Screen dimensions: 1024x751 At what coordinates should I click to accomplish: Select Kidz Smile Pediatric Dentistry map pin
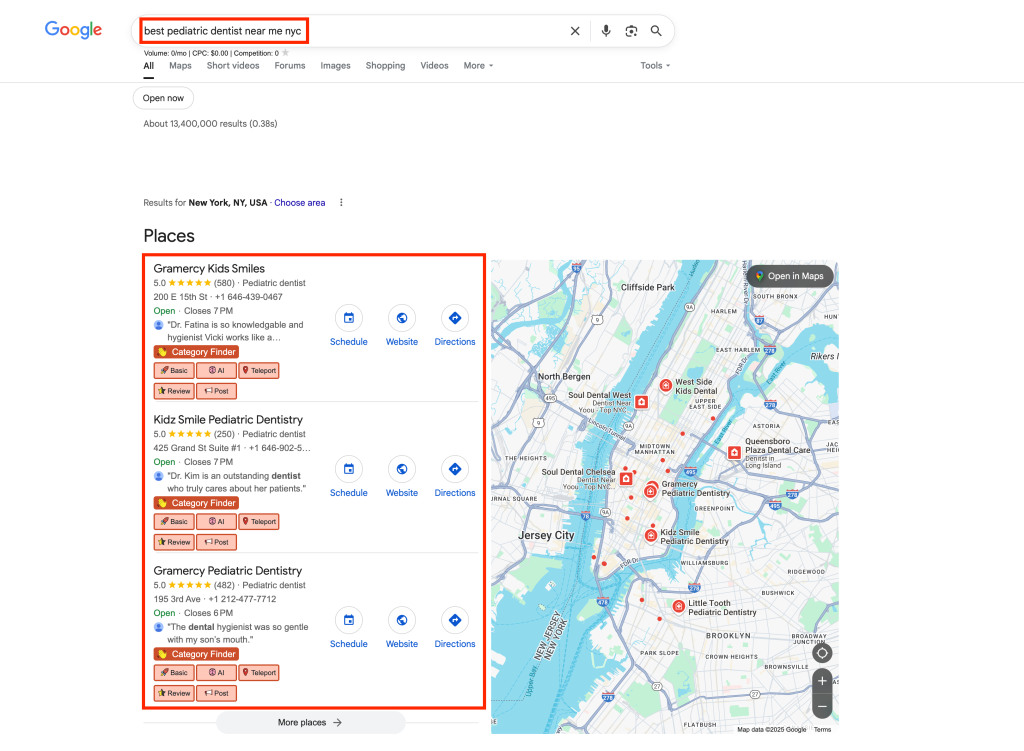pos(650,535)
